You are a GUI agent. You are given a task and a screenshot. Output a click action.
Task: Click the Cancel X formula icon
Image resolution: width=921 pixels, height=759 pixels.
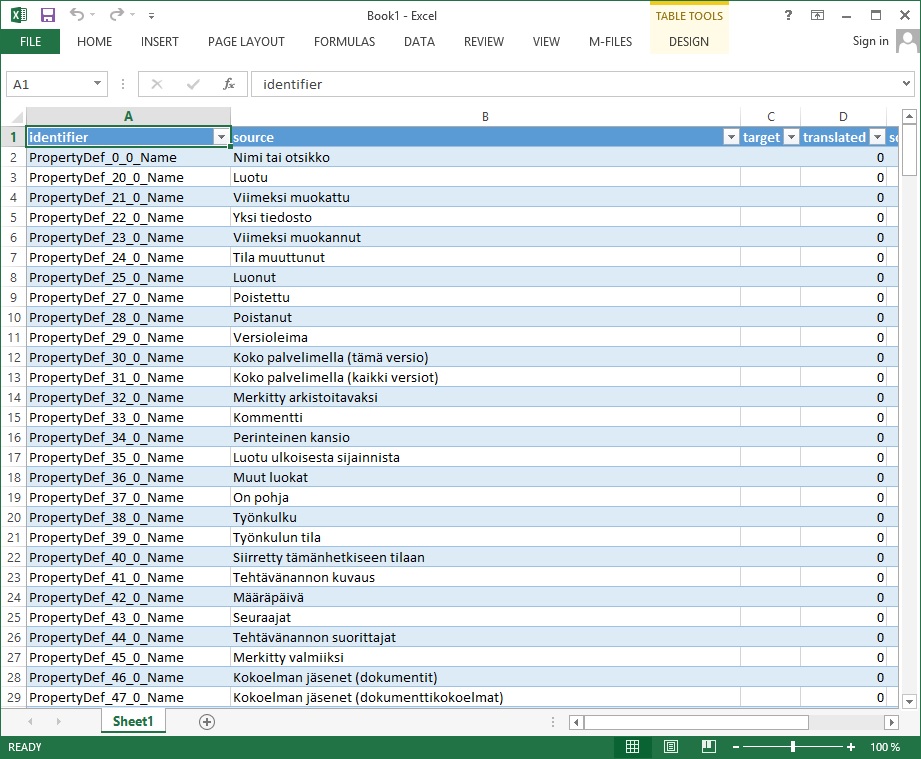point(157,84)
